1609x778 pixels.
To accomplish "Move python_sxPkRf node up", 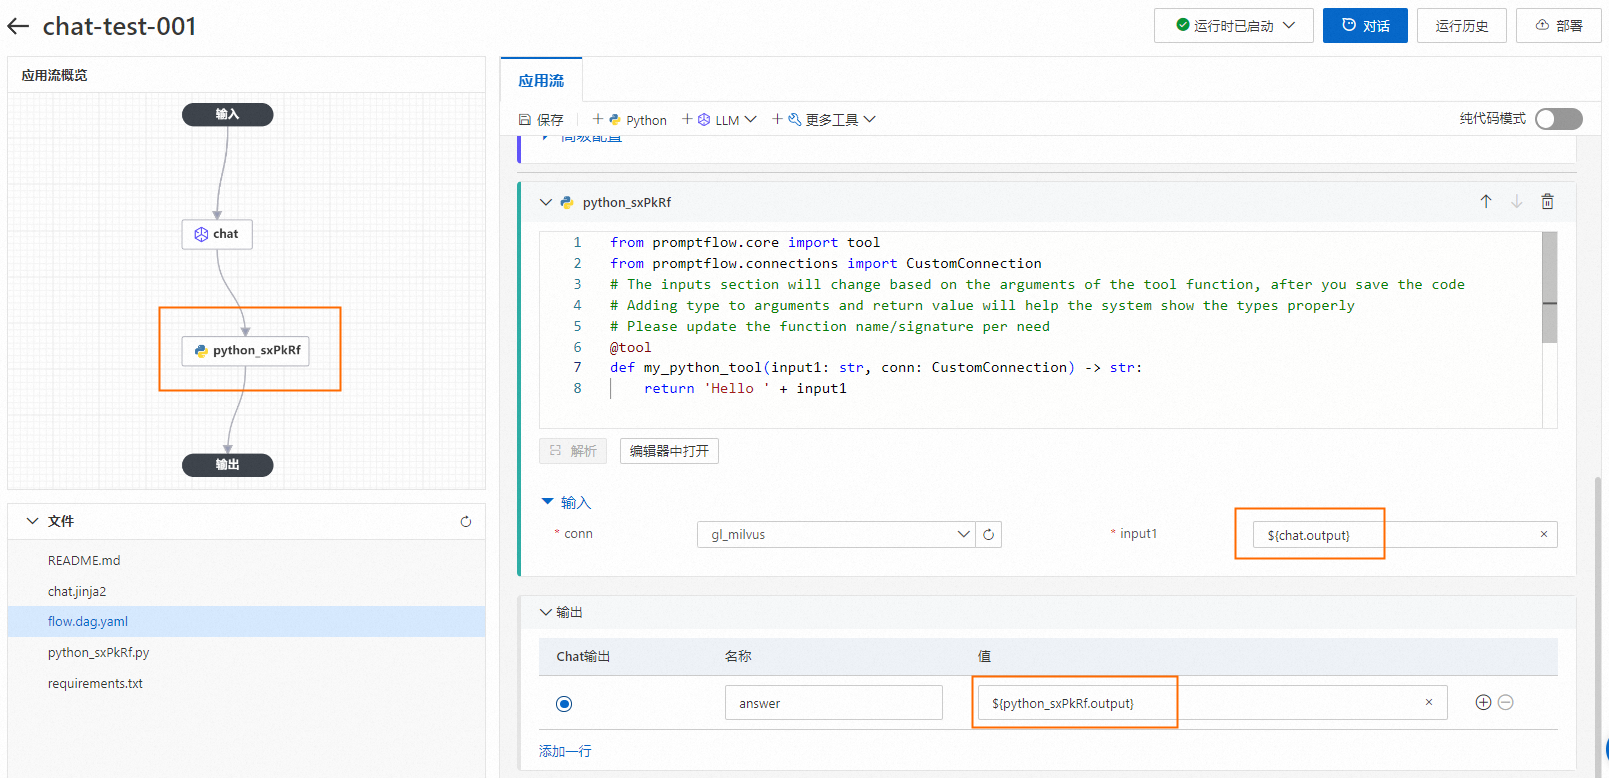I will [x=1486, y=202].
